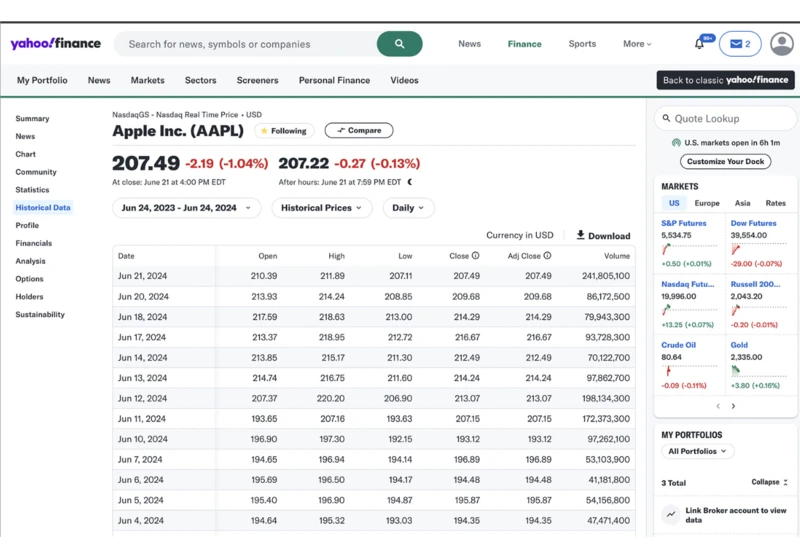The image size is (800, 560).
Task: Open Sports in top header
Action: [582, 44]
